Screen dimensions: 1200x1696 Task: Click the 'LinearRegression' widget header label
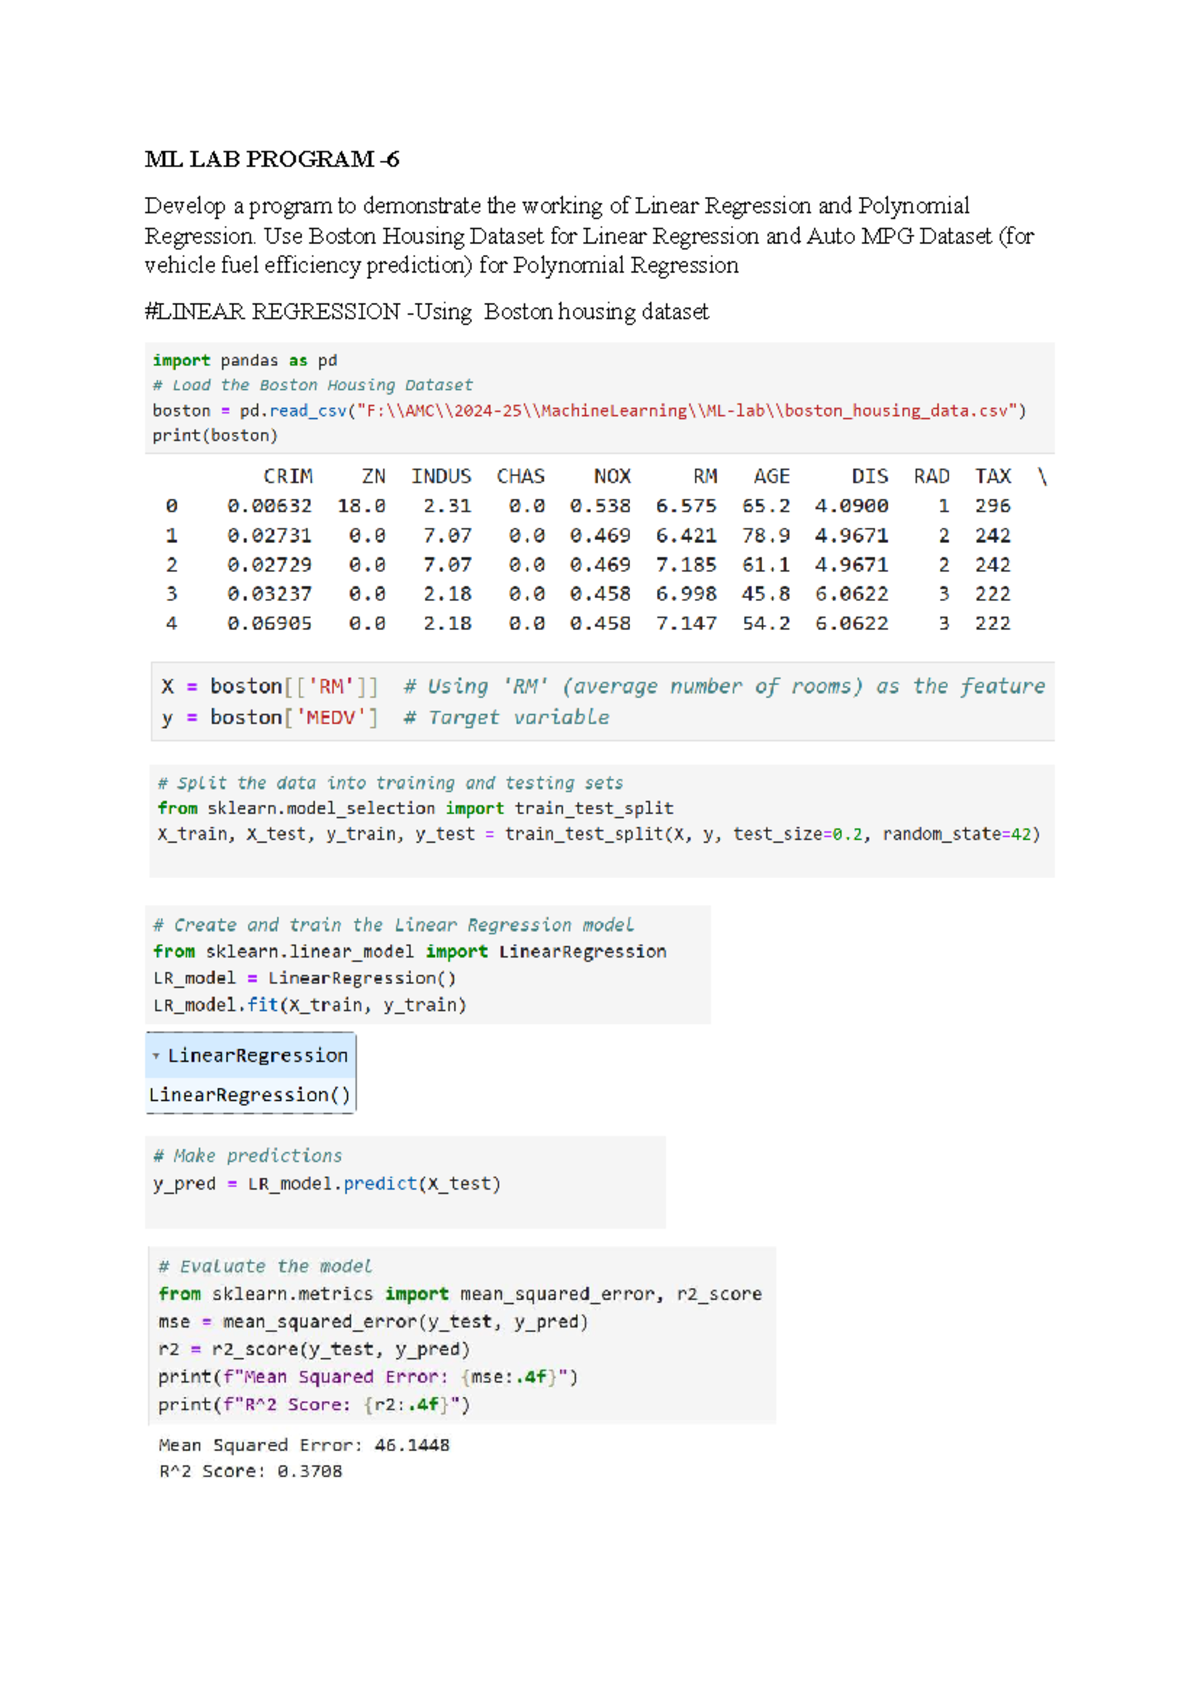258,1056
